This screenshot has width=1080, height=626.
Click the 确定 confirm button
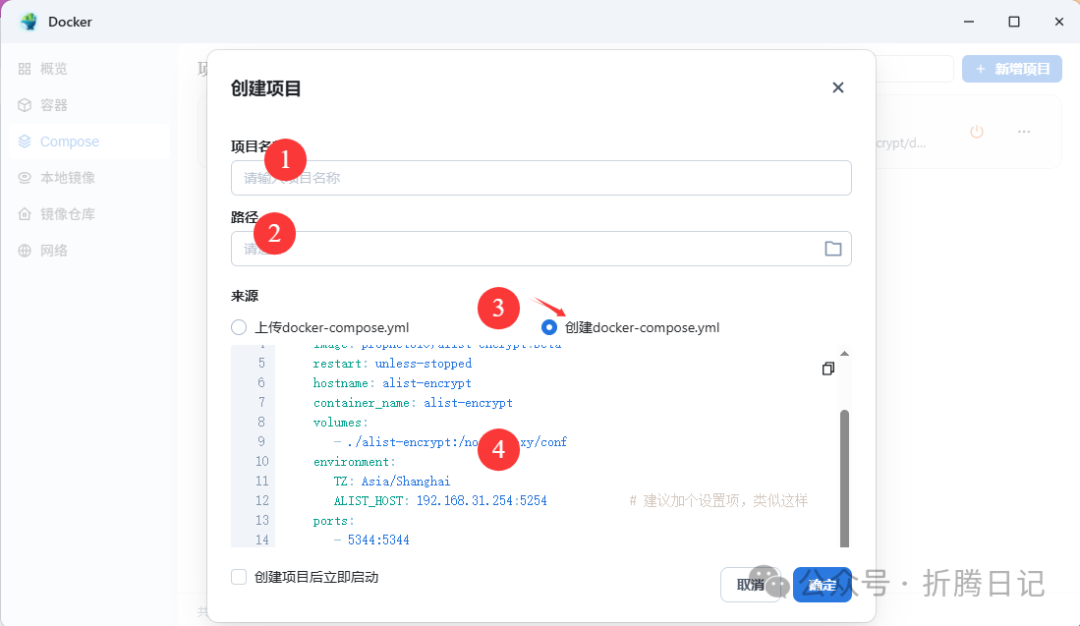coord(822,585)
